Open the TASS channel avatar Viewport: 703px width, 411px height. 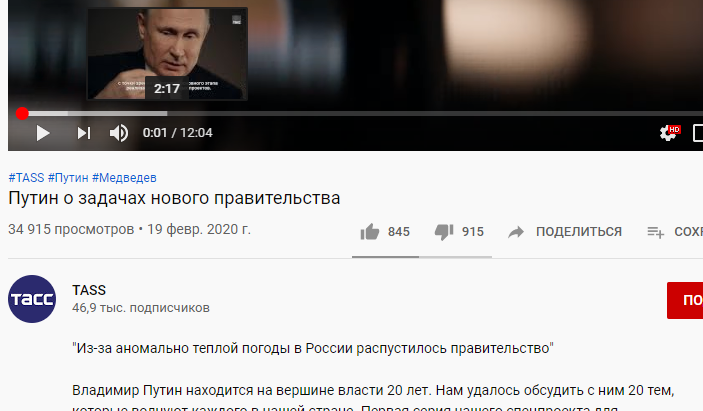[x=32, y=299]
